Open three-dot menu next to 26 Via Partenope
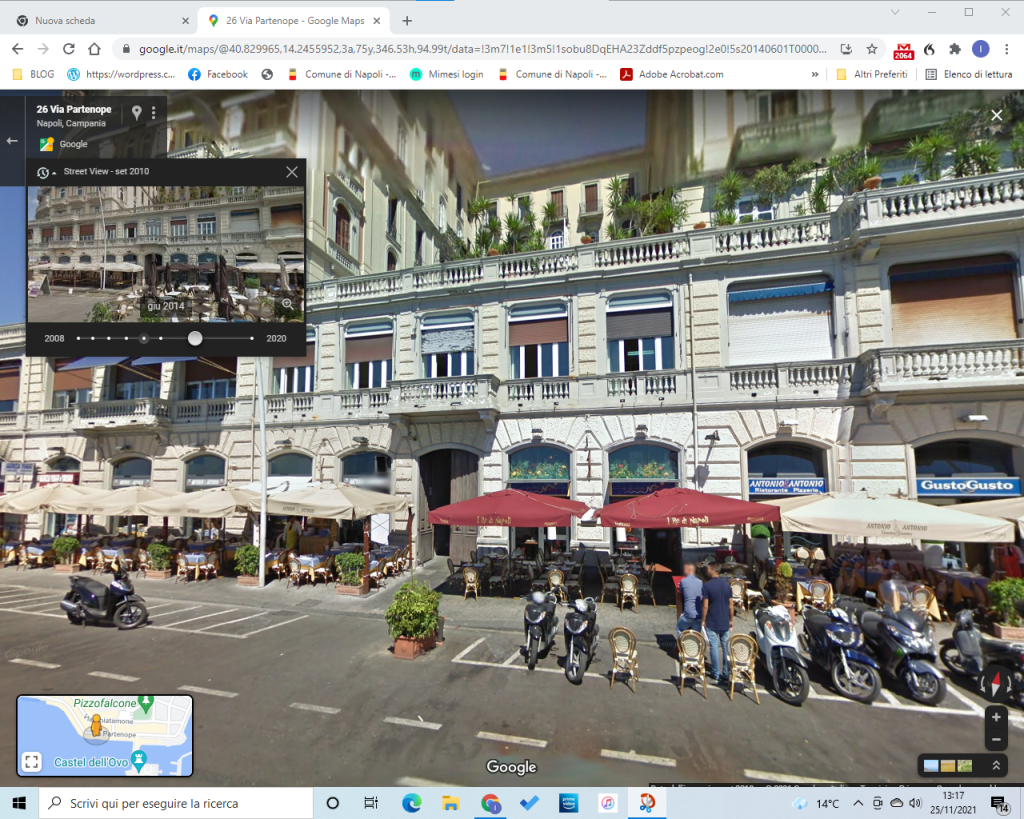The height and width of the screenshot is (819, 1024). pyautogui.click(x=154, y=113)
